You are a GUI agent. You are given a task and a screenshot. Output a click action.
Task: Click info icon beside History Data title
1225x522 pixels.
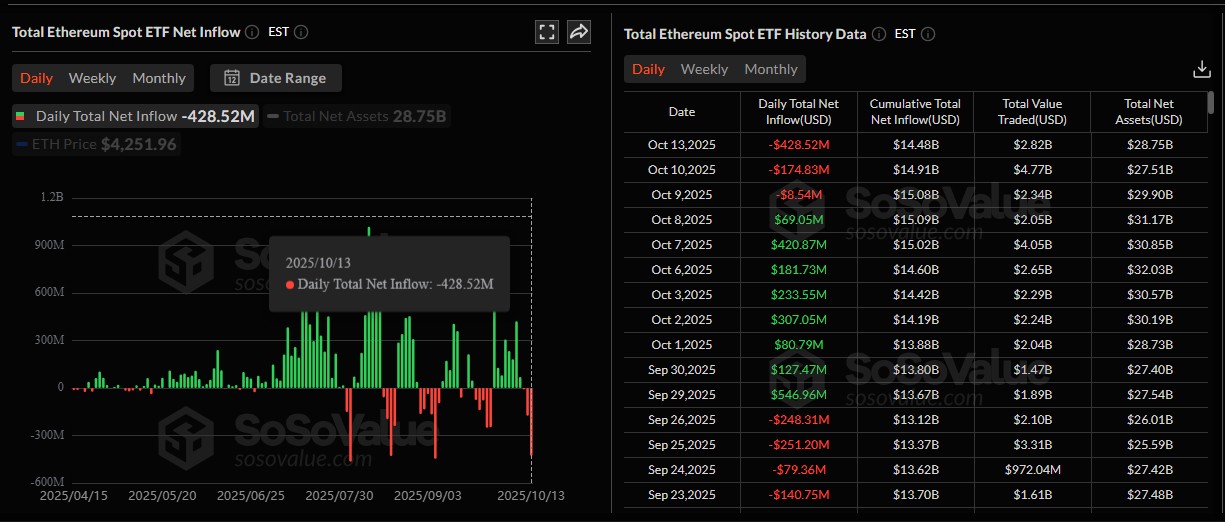coord(878,34)
